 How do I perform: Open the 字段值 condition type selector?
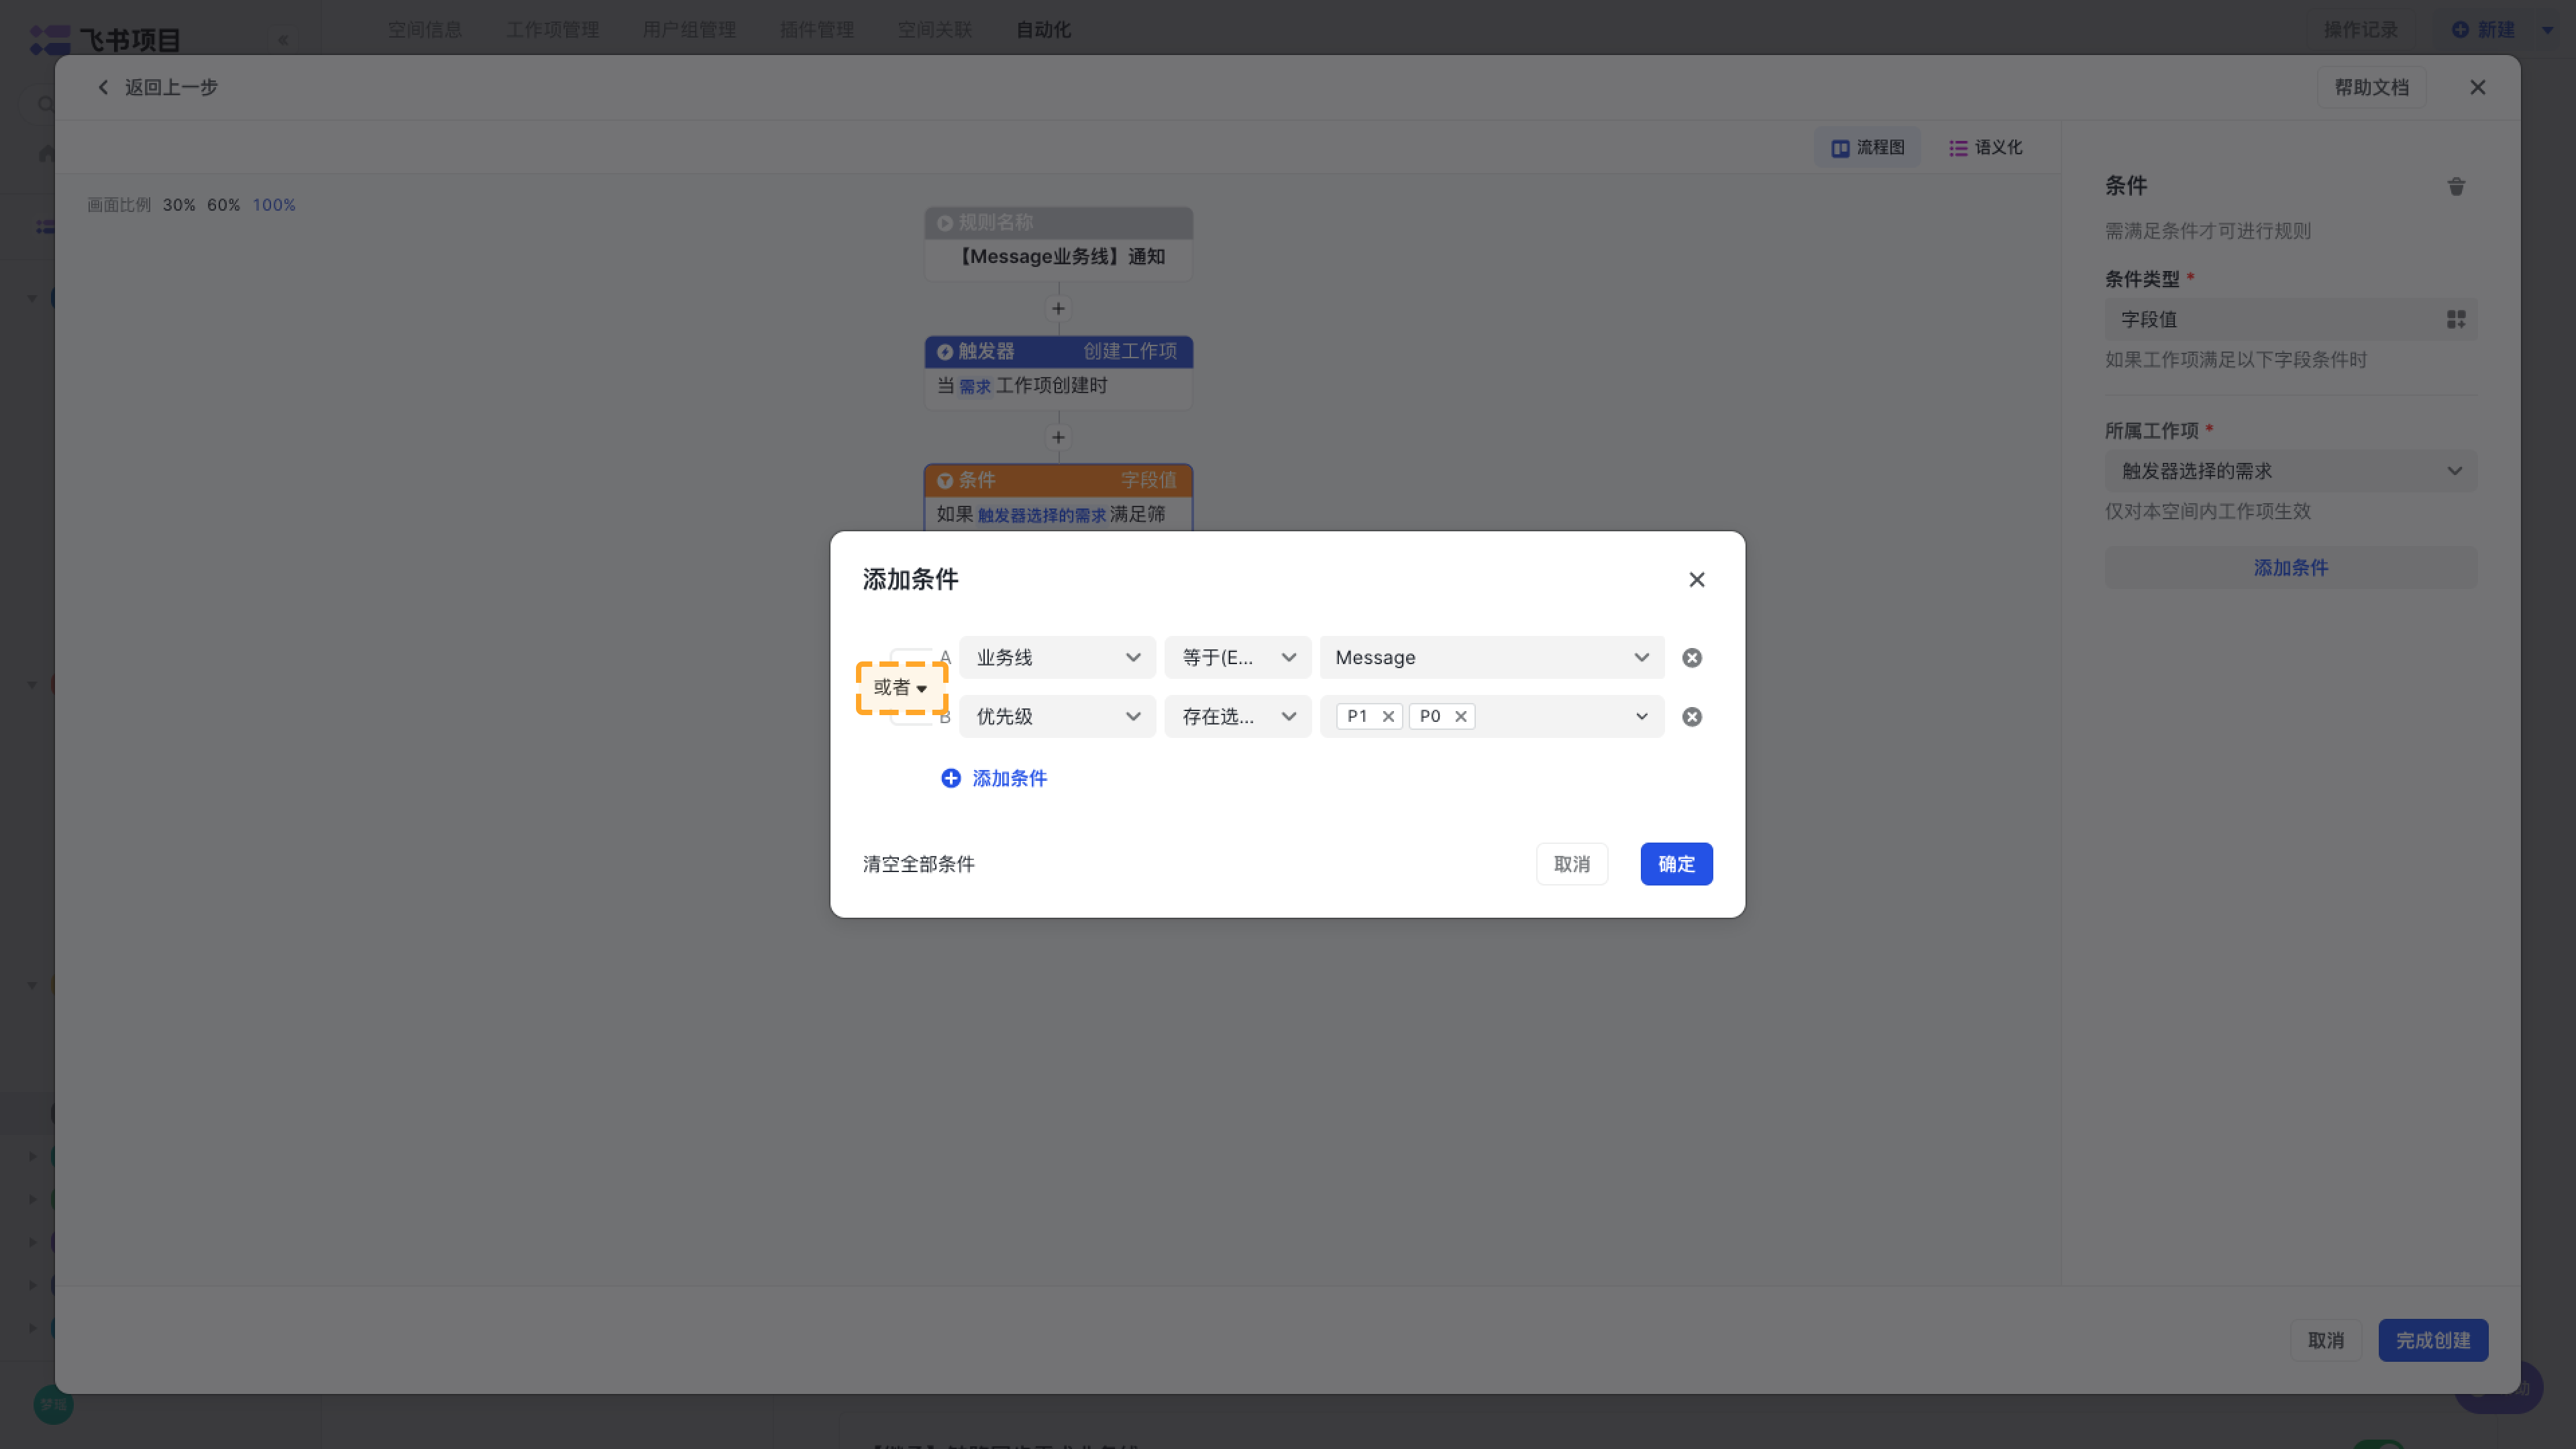point(2290,319)
